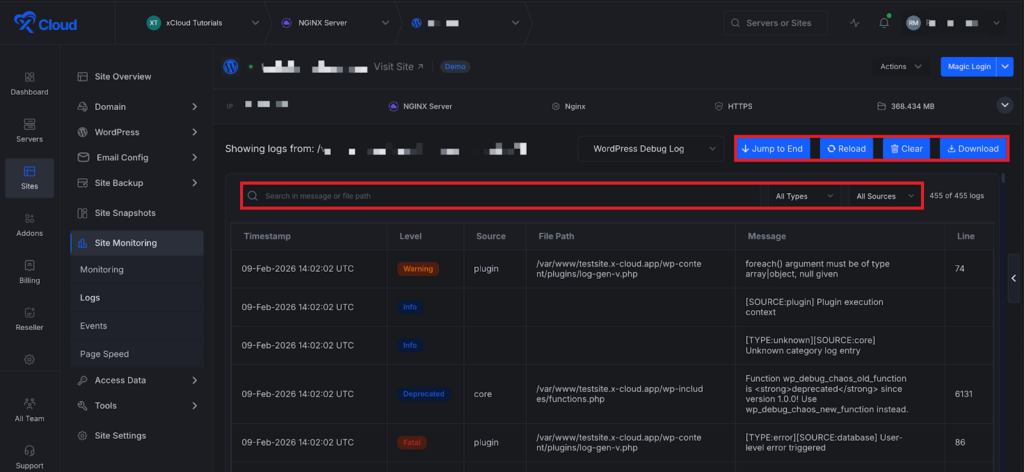Follow the Visit Site link
This screenshot has height=472, width=1024.
click(398, 67)
